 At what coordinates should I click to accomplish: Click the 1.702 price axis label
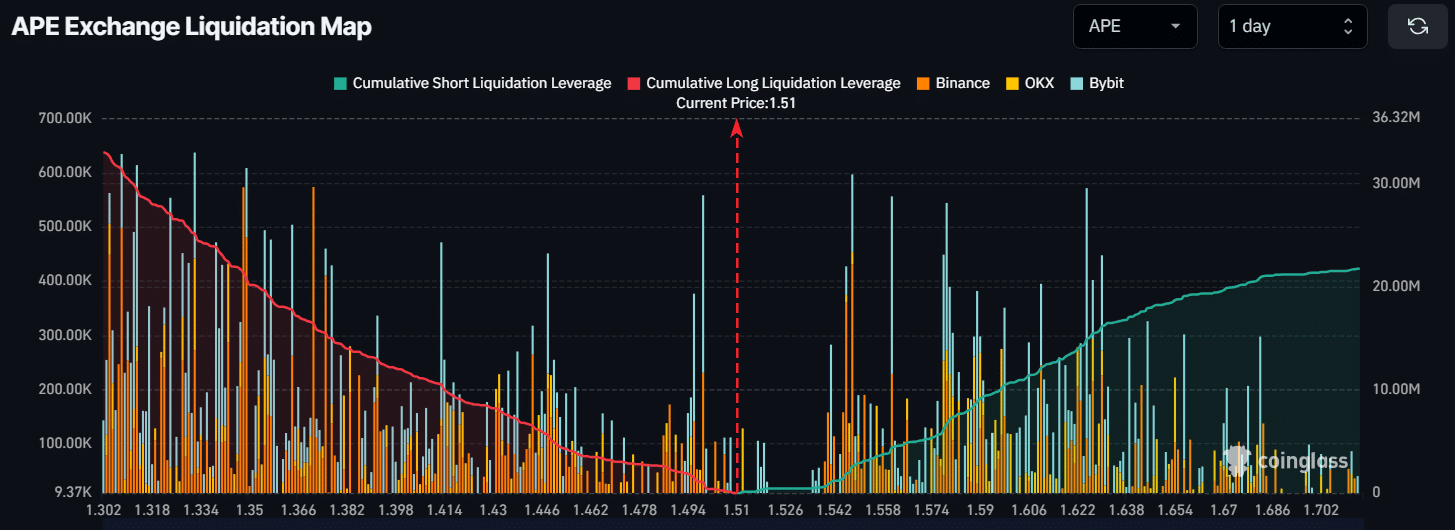click(1322, 510)
